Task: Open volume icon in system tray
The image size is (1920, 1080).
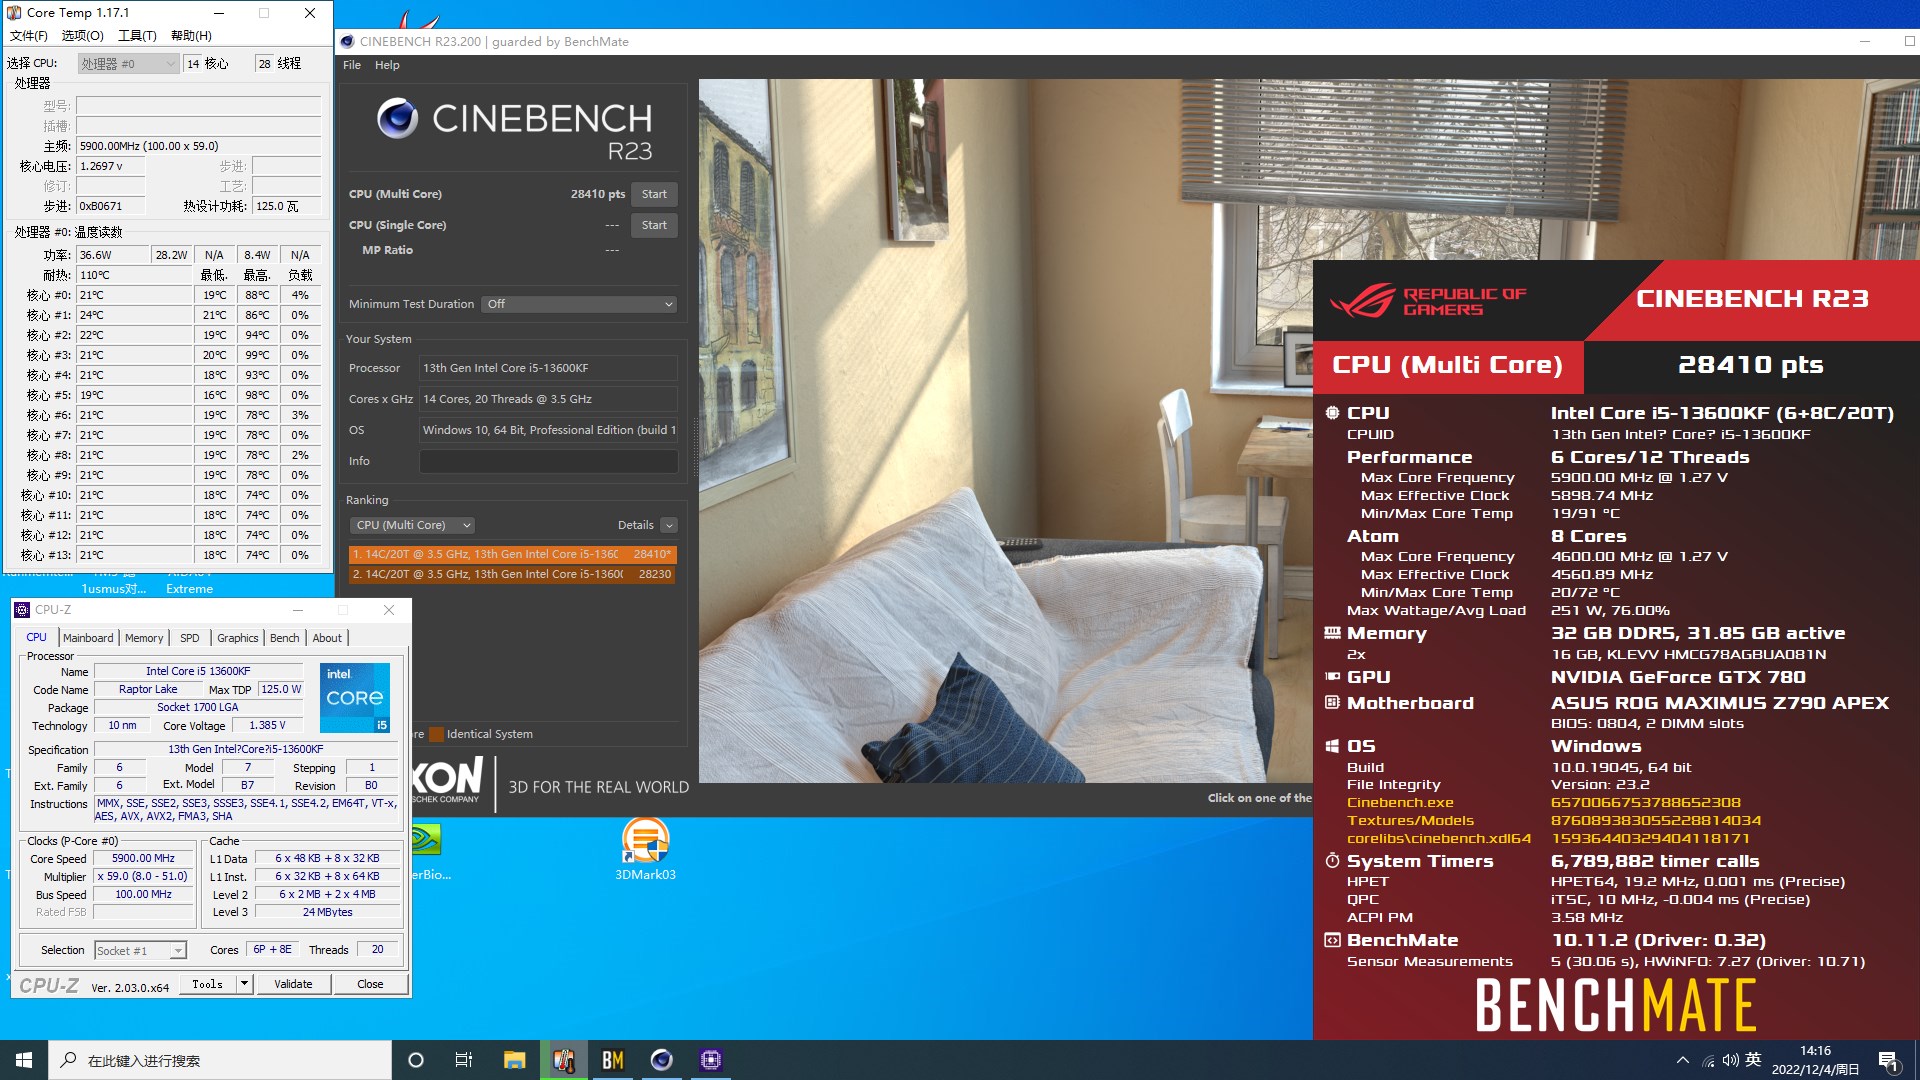Action: 1730,1060
